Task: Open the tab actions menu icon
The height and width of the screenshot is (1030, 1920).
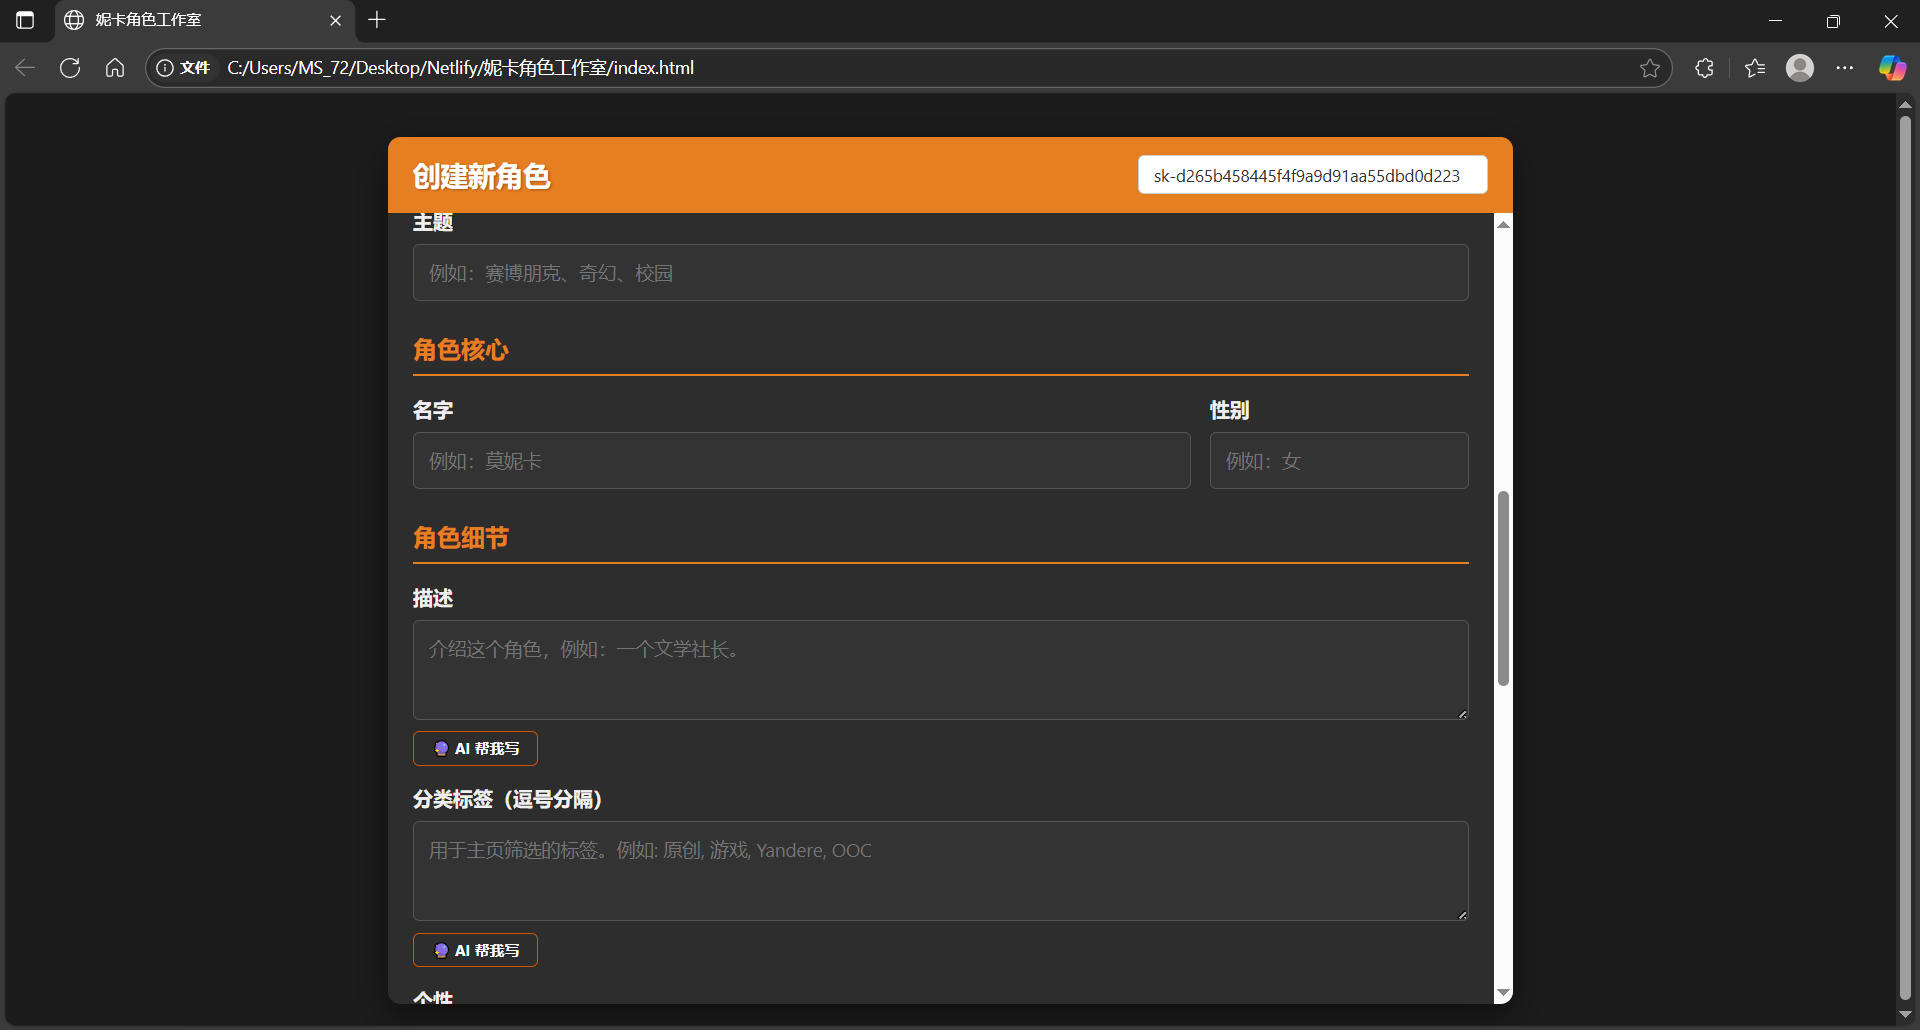Action: 25,20
